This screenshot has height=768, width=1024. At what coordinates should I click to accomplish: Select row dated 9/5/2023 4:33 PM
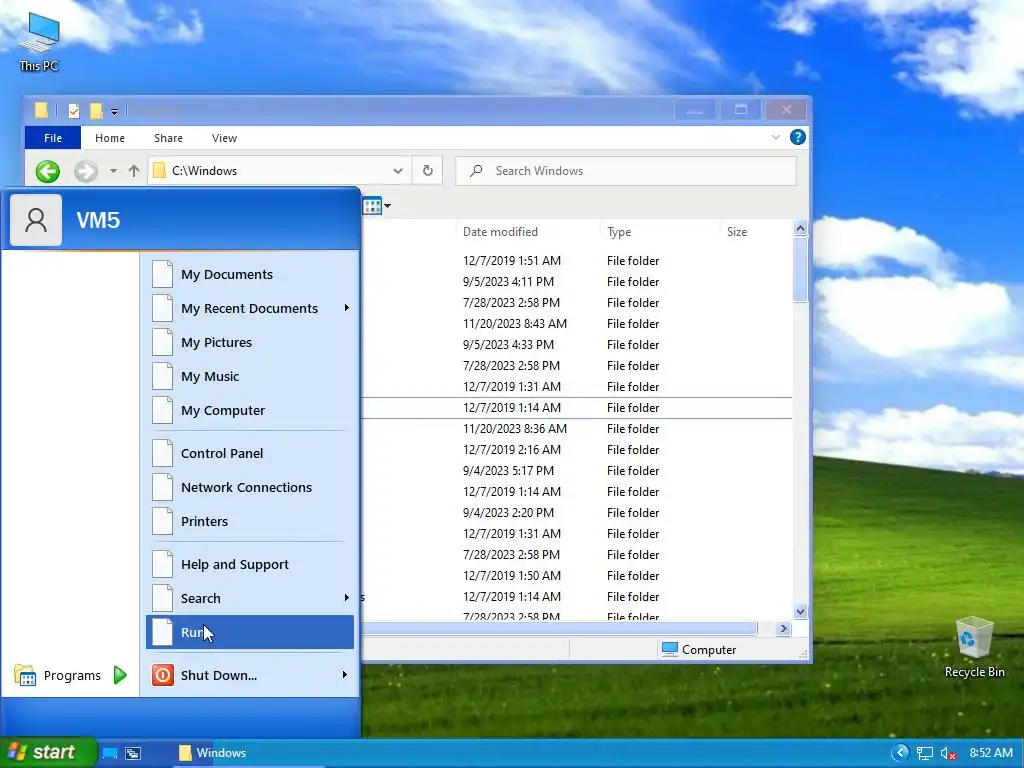tap(577, 344)
